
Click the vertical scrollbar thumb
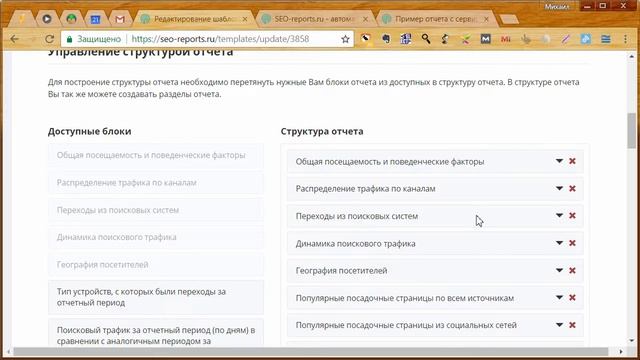[631, 131]
